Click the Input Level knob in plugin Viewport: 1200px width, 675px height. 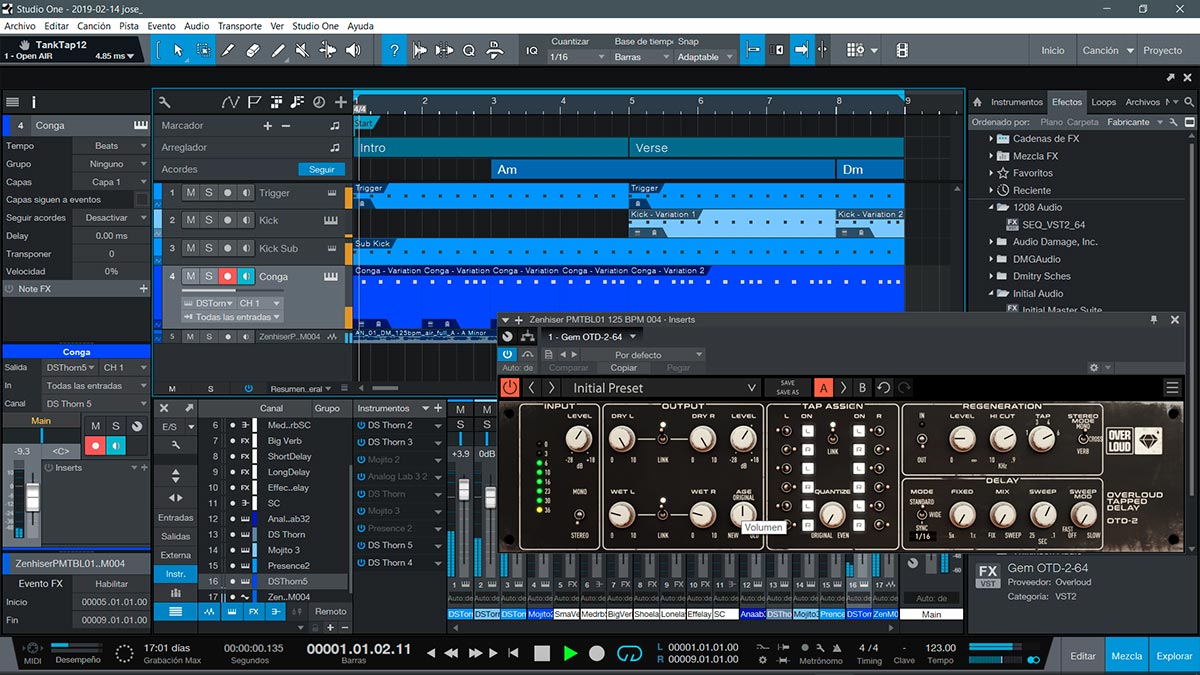tap(578, 438)
